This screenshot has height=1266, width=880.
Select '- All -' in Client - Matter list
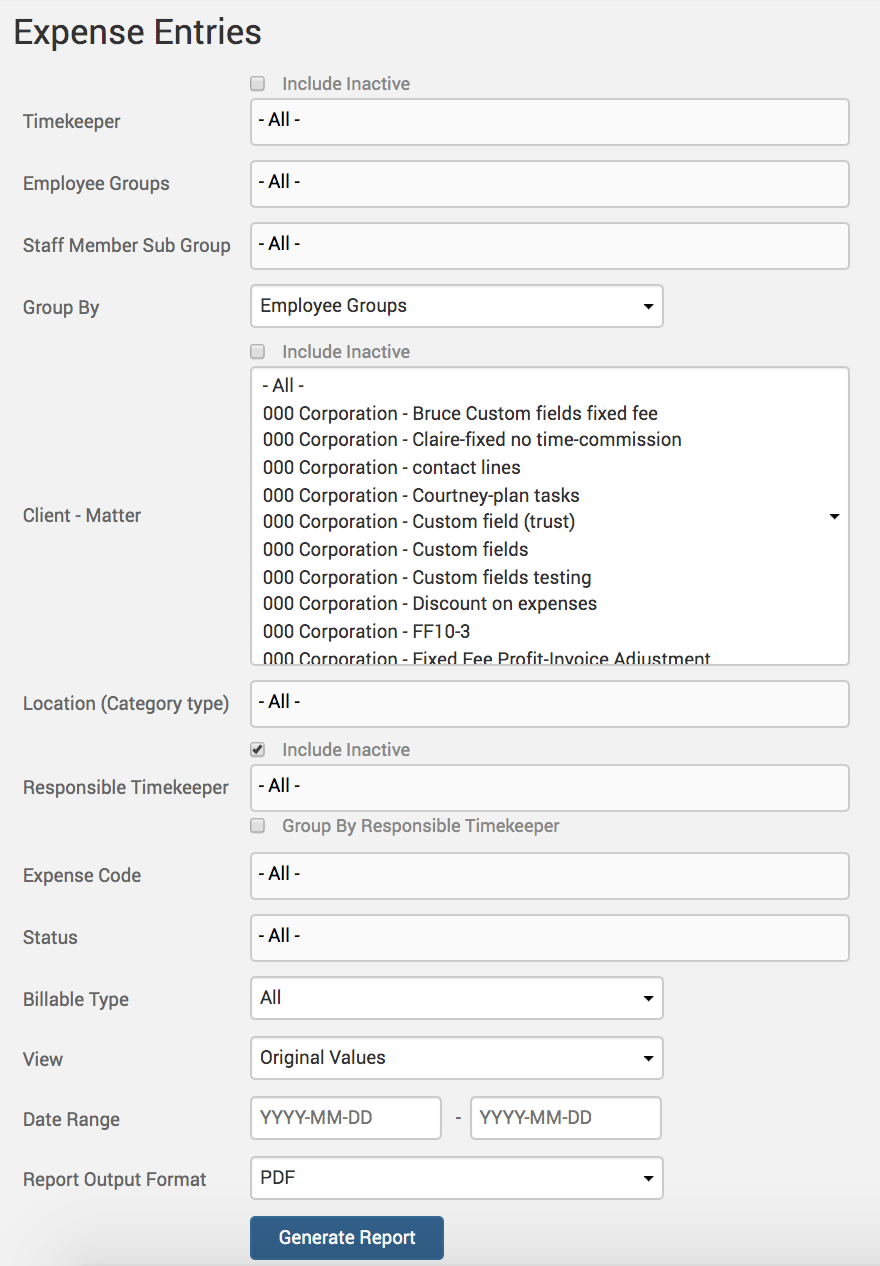tap(283, 386)
